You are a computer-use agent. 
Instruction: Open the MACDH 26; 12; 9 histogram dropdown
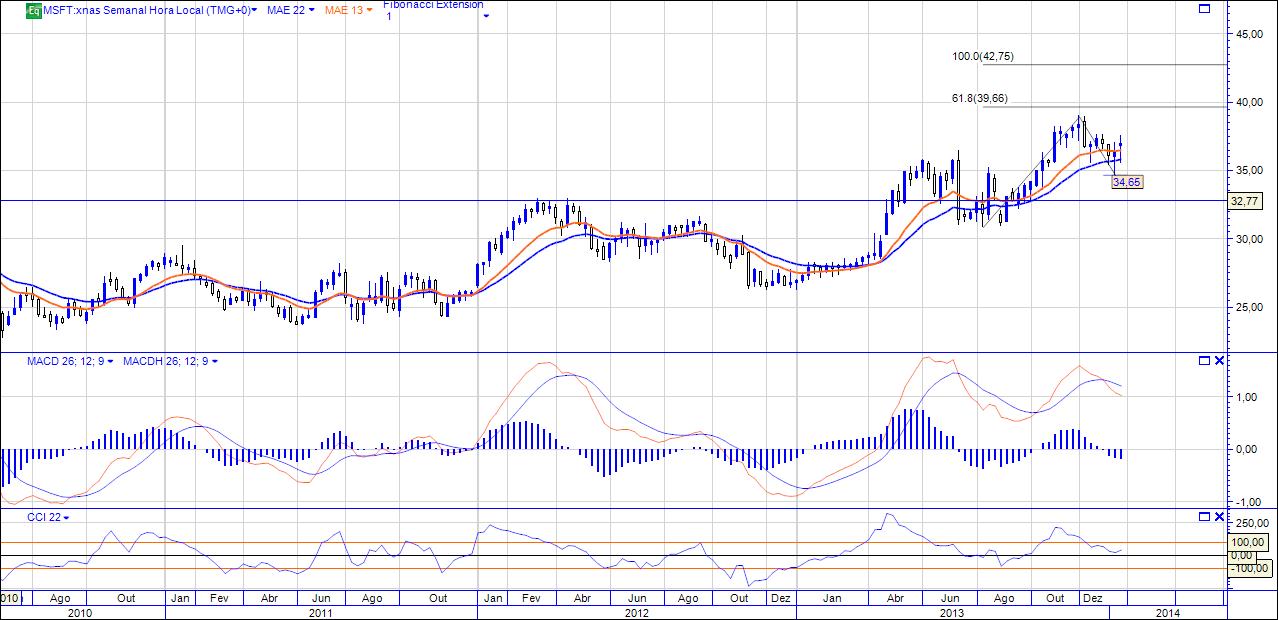pos(214,361)
